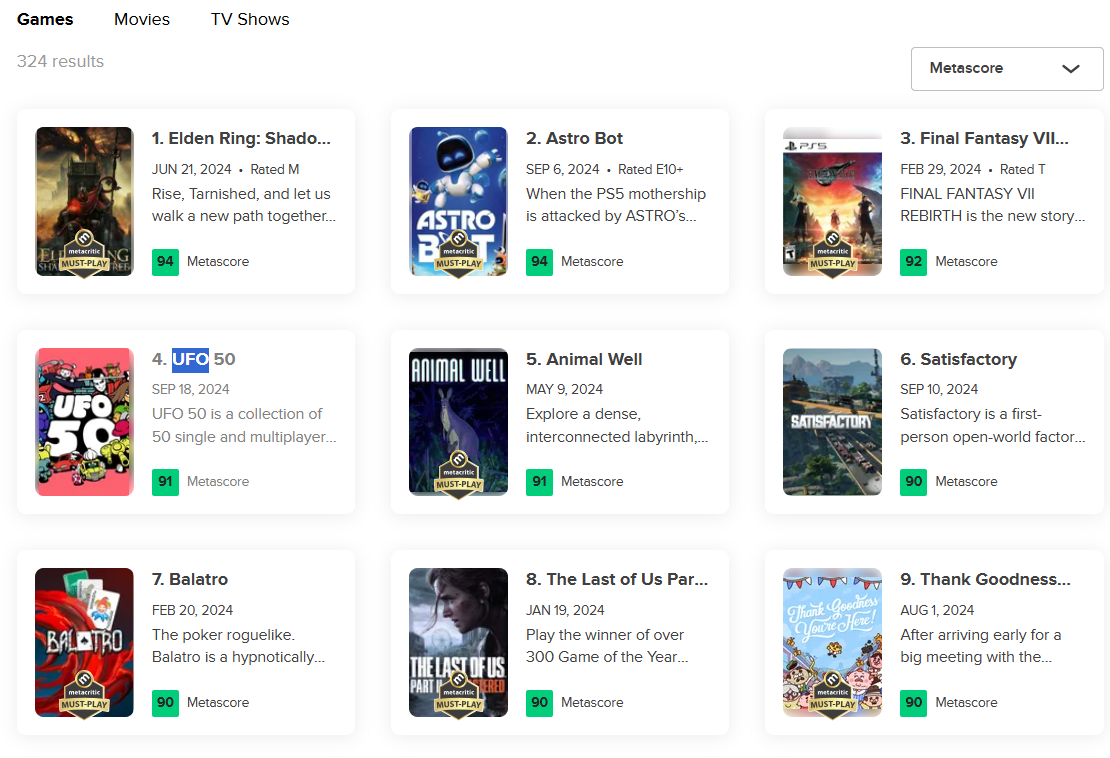
Task: Click 'When the PS5 mothership' description
Action: pos(616,194)
